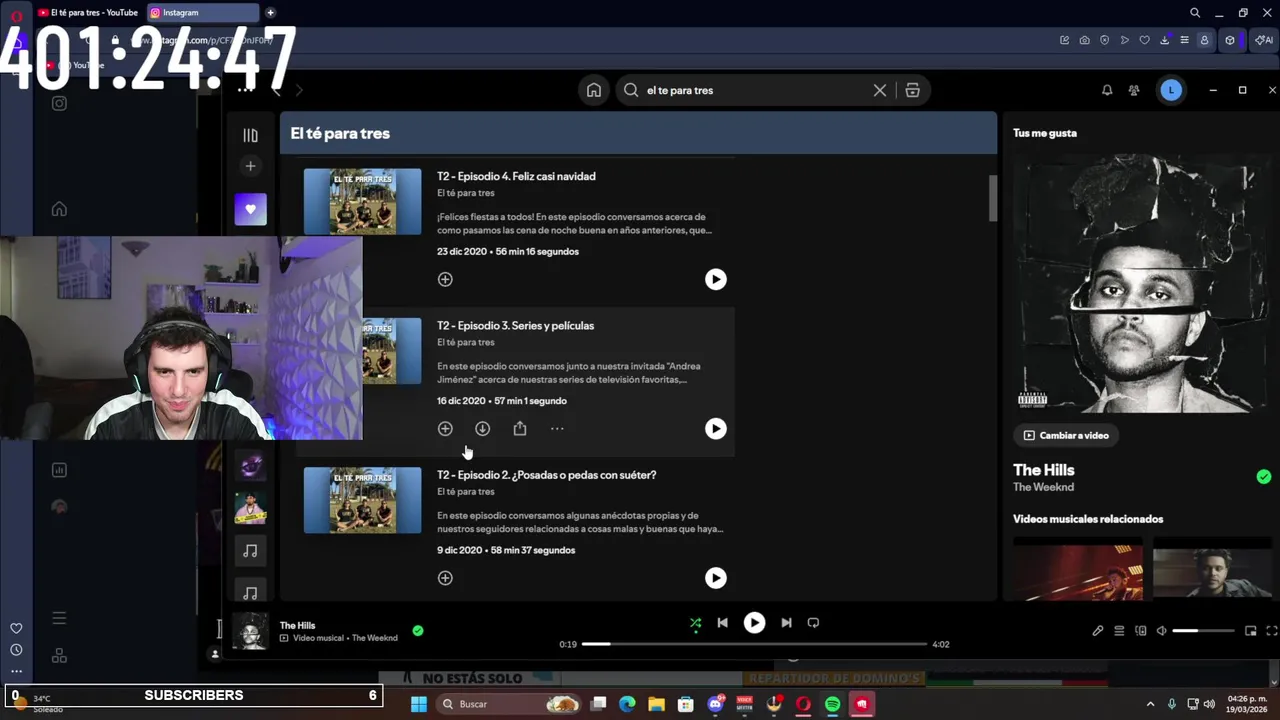1280x720 pixels.
Task: Switch to the Instagram browser tab
Action: pos(203,12)
